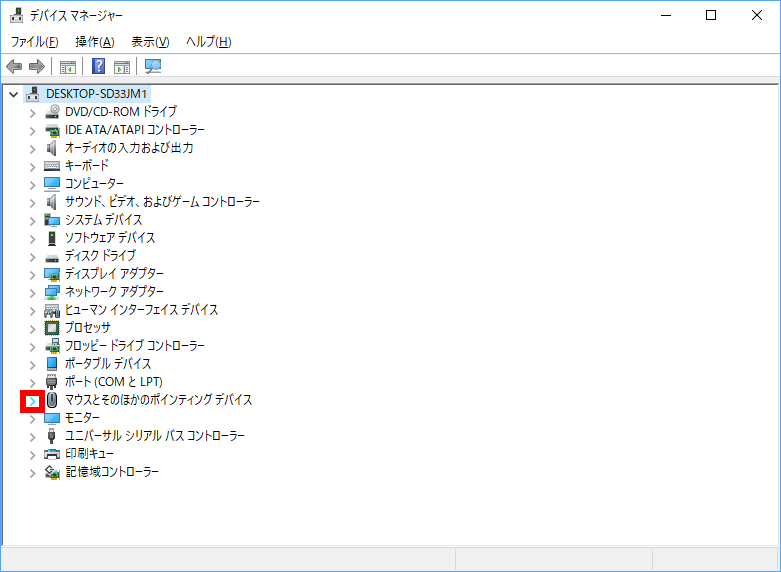Expand マウスとそのほかのポインティング デバイス category
781x572 pixels.
pos(32,401)
